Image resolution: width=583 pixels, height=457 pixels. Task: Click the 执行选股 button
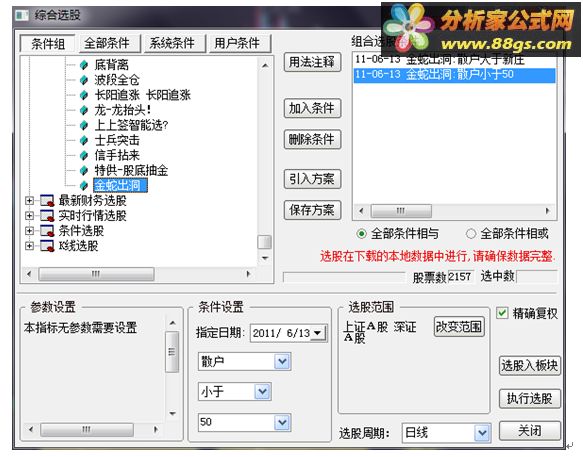tap(529, 399)
